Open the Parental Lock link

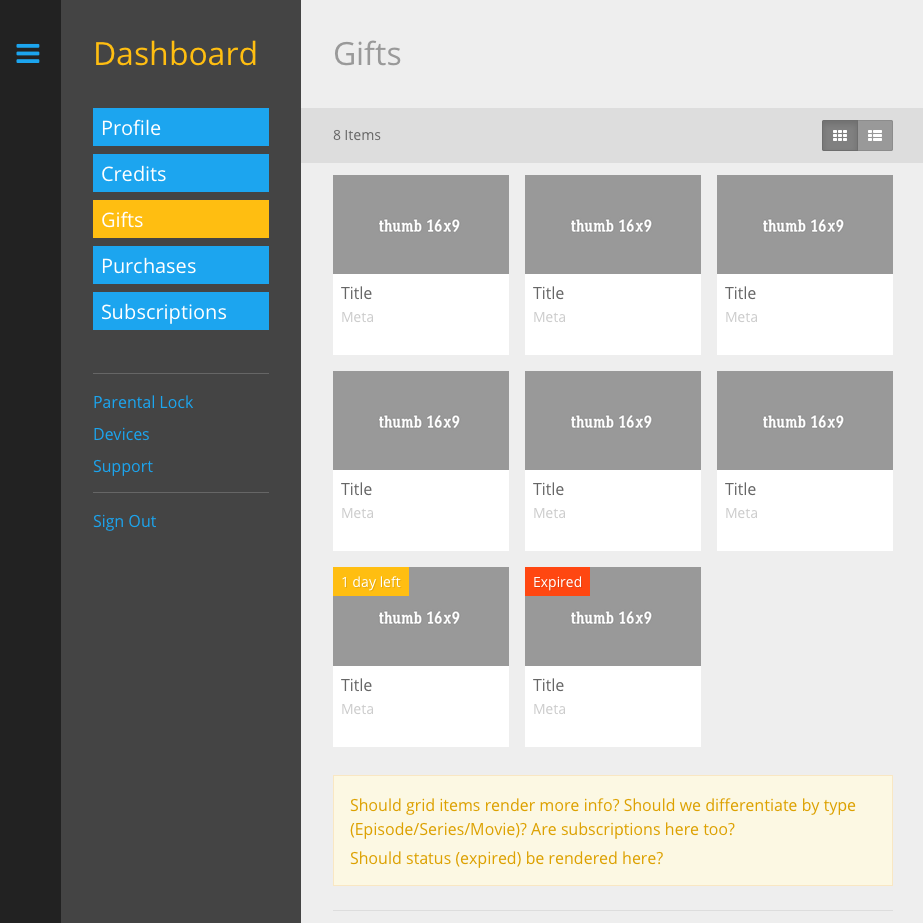pos(143,402)
